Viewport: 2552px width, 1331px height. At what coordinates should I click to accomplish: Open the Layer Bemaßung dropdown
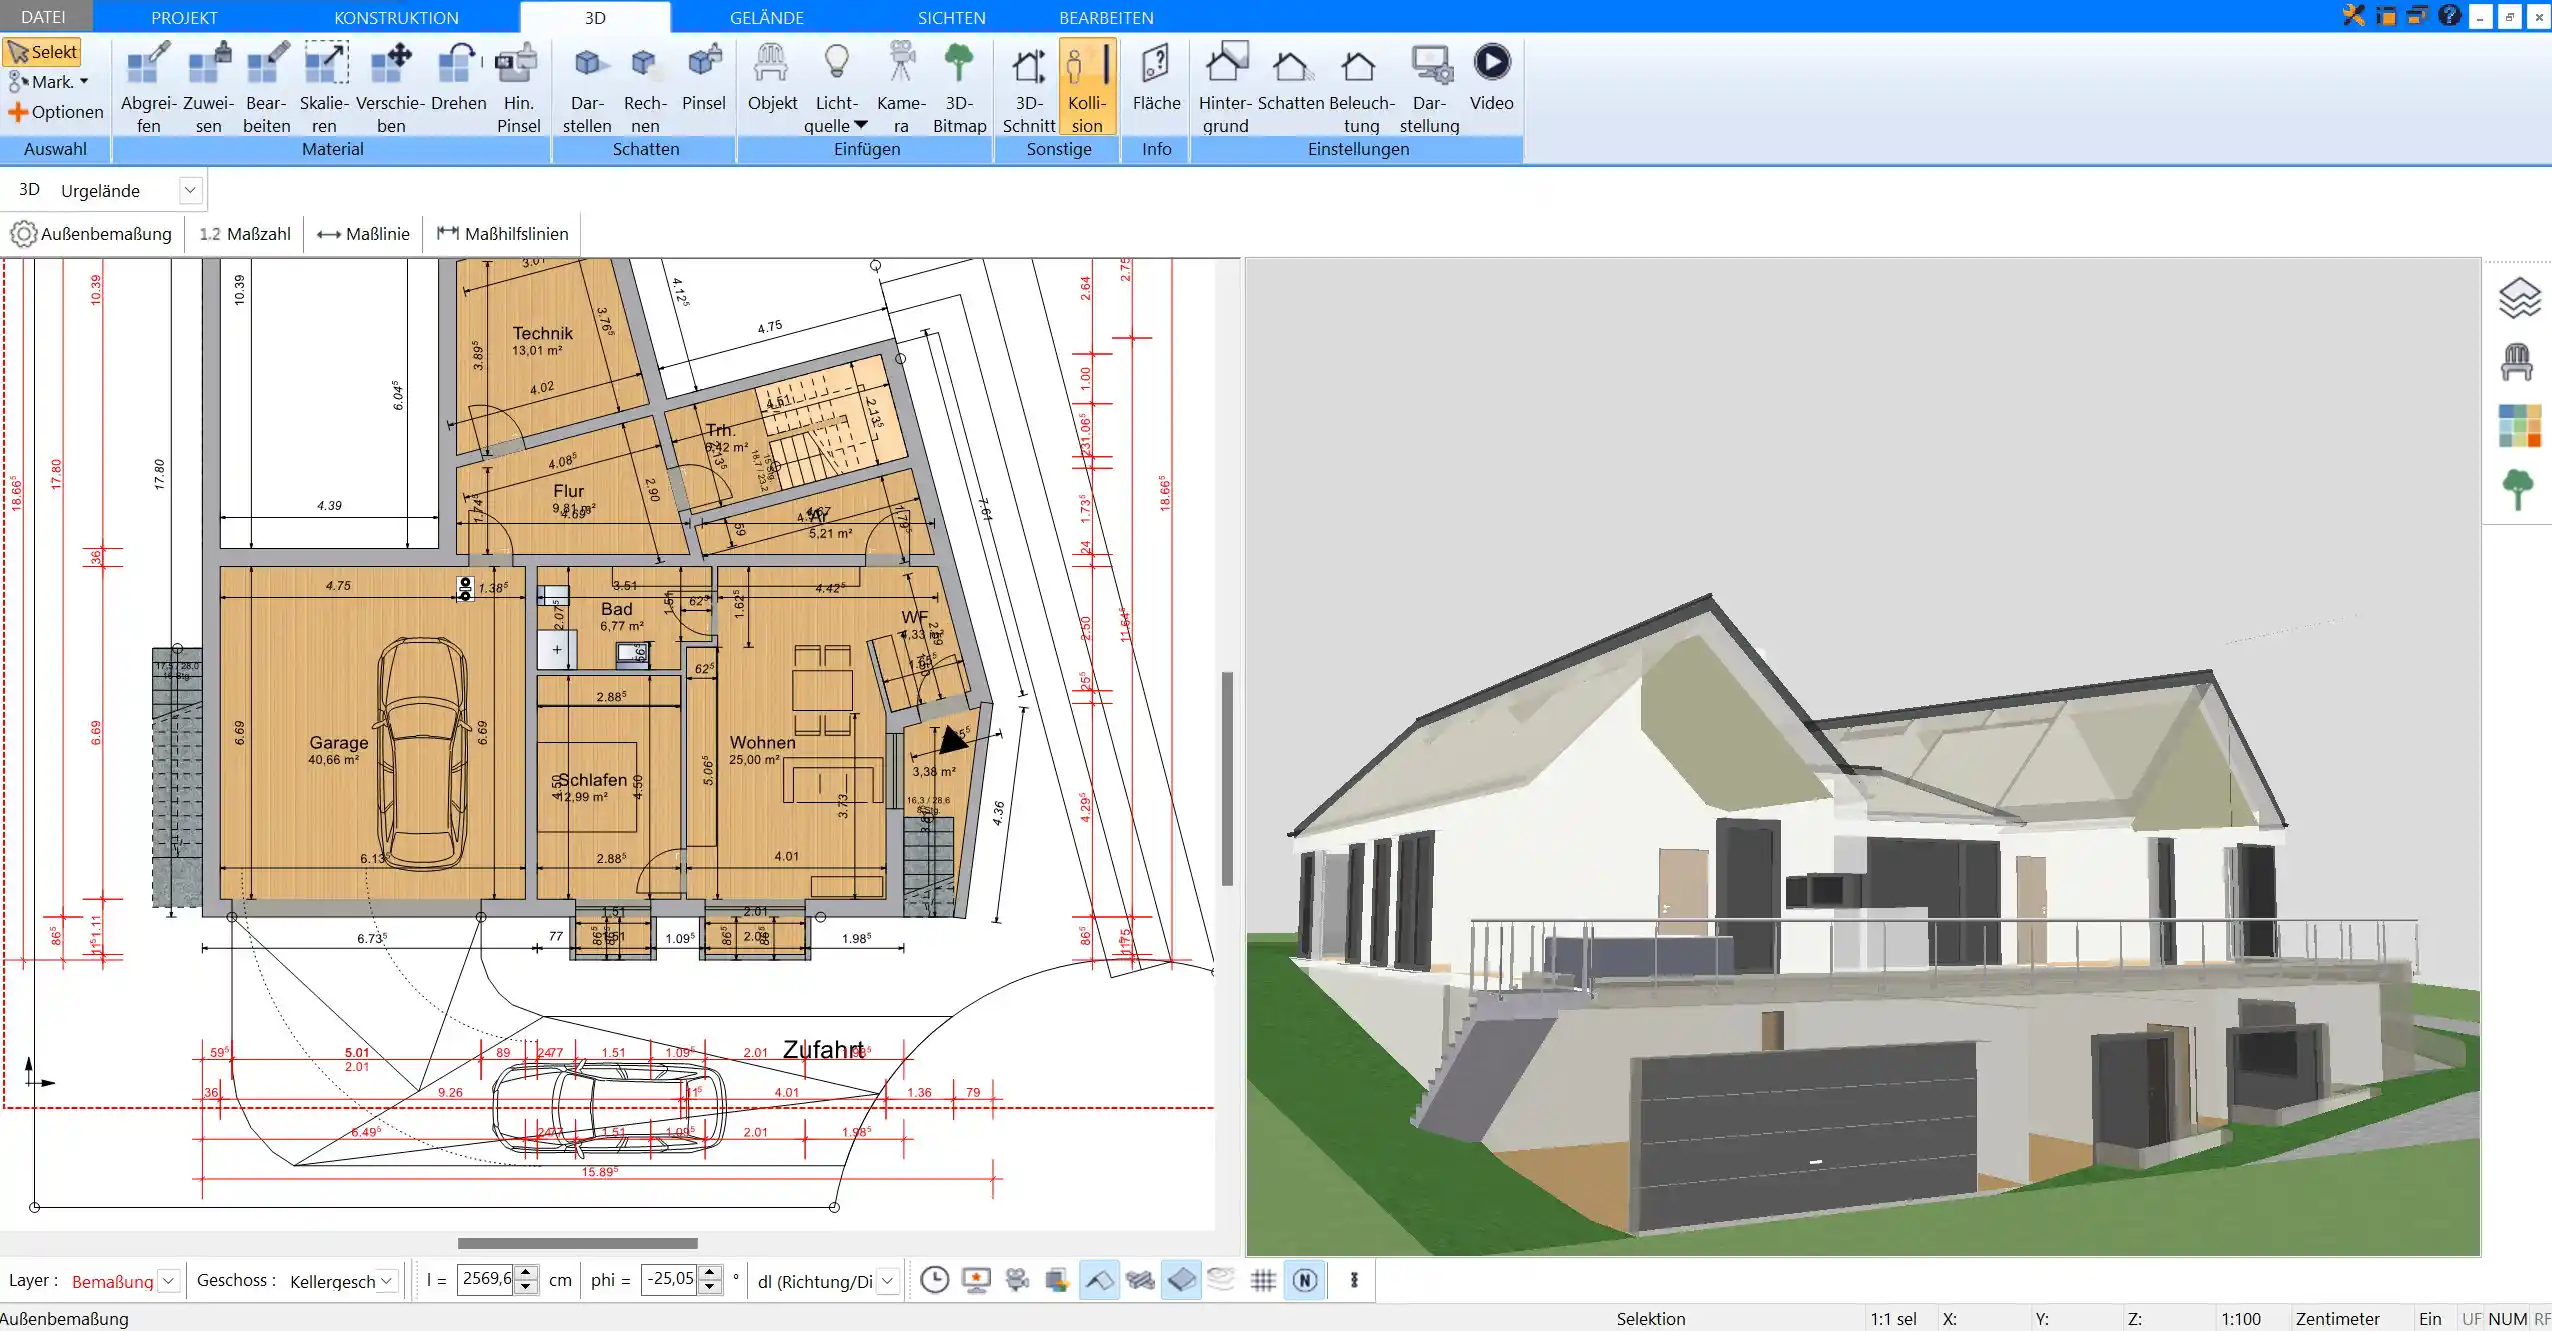169,1281
